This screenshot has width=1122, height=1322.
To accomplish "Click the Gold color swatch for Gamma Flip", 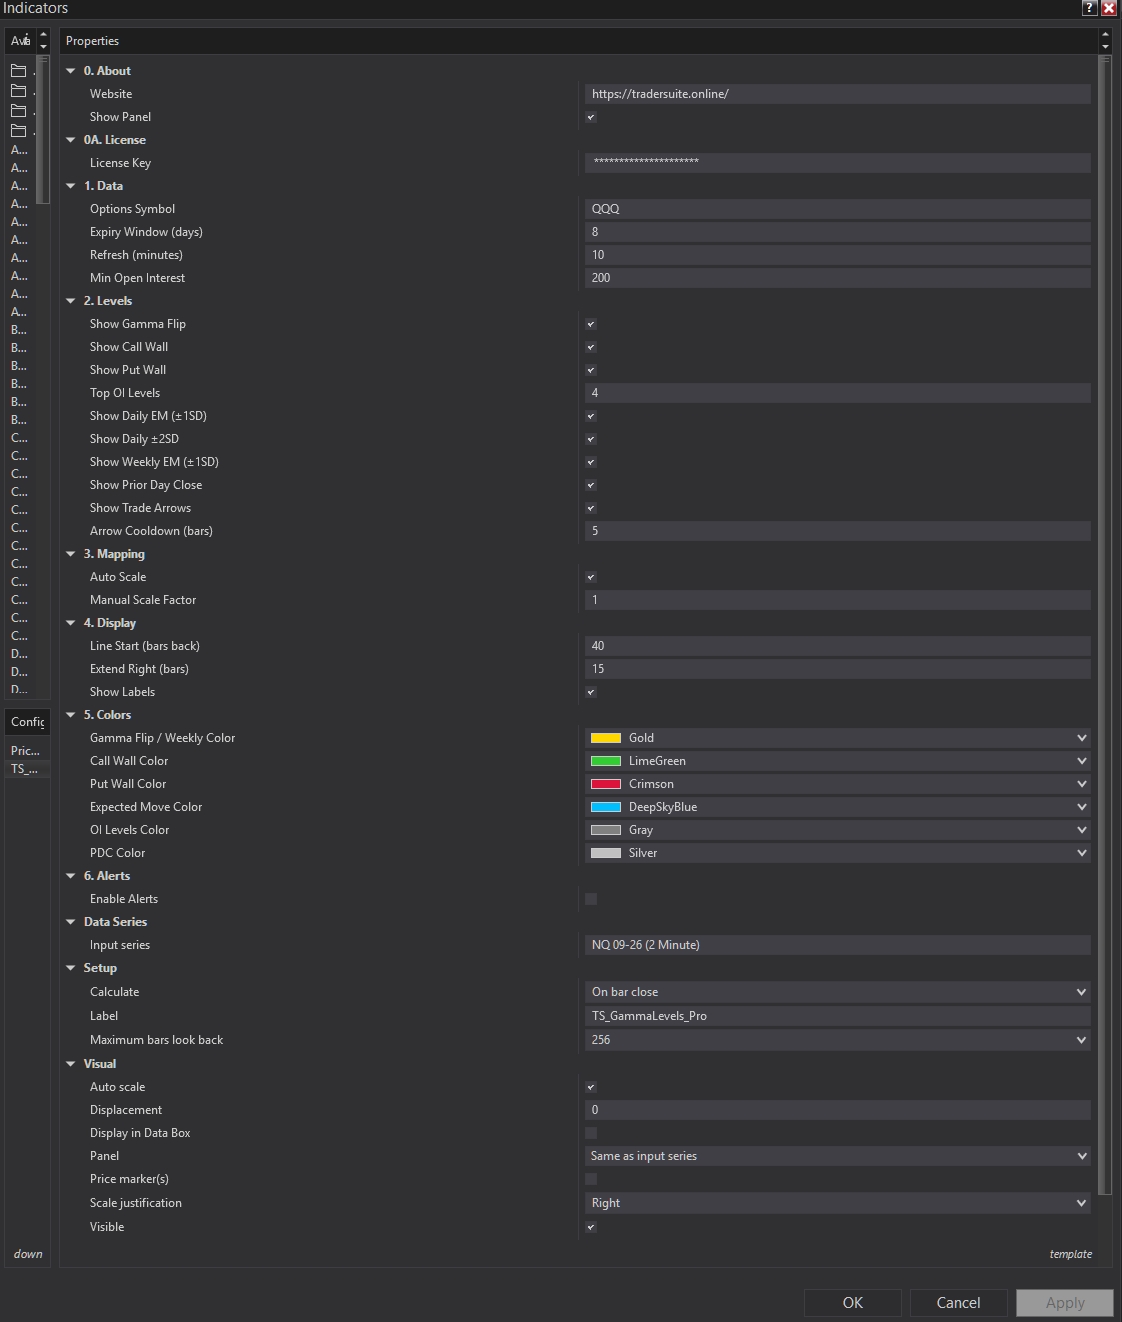I will [606, 738].
